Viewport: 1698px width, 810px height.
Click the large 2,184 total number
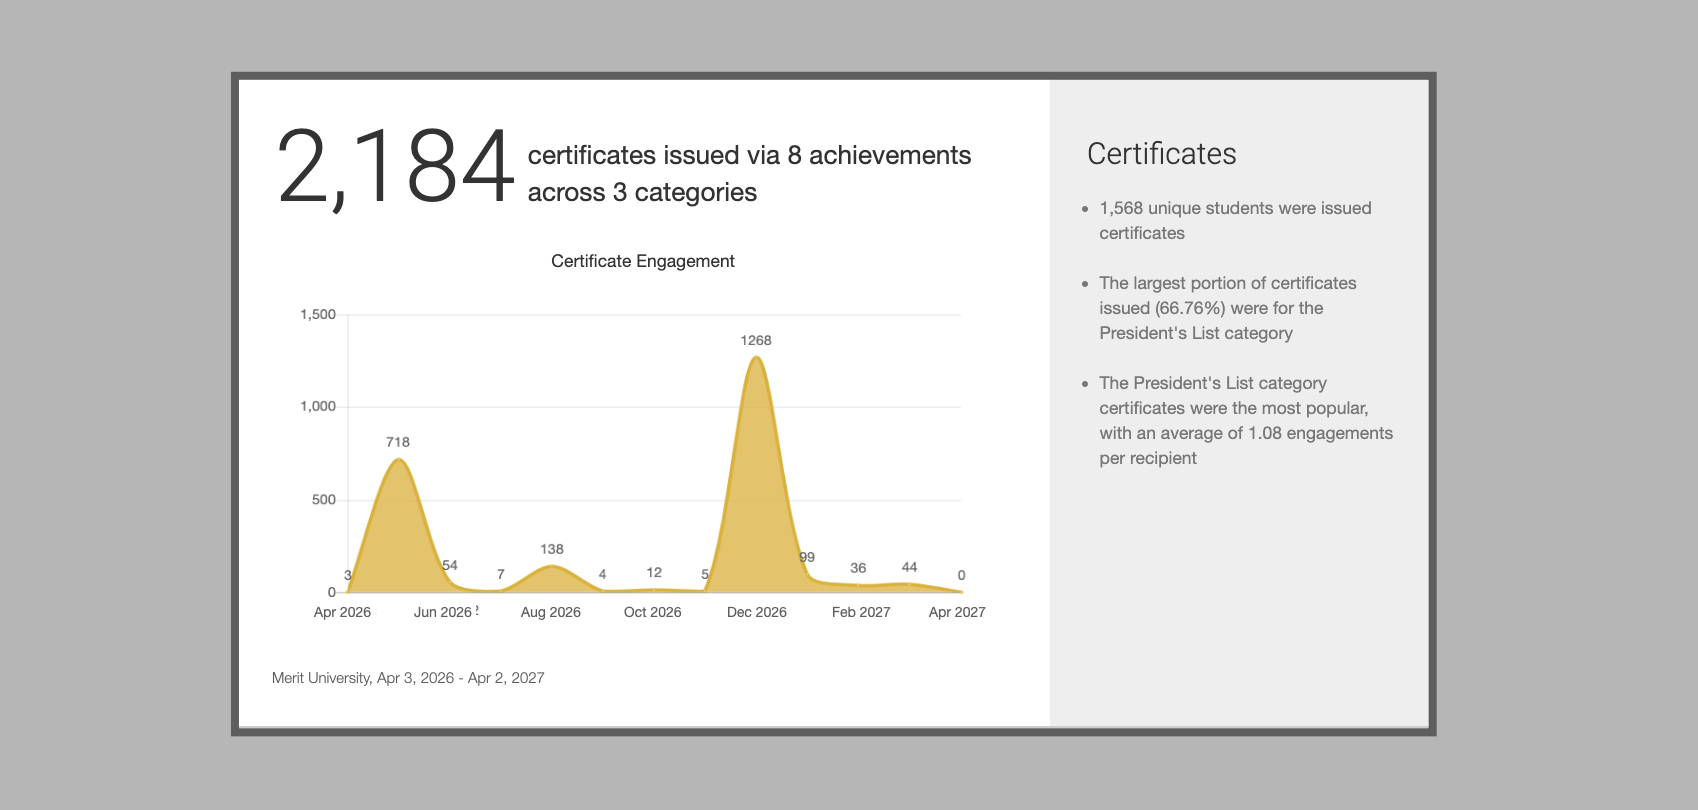[x=395, y=167]
